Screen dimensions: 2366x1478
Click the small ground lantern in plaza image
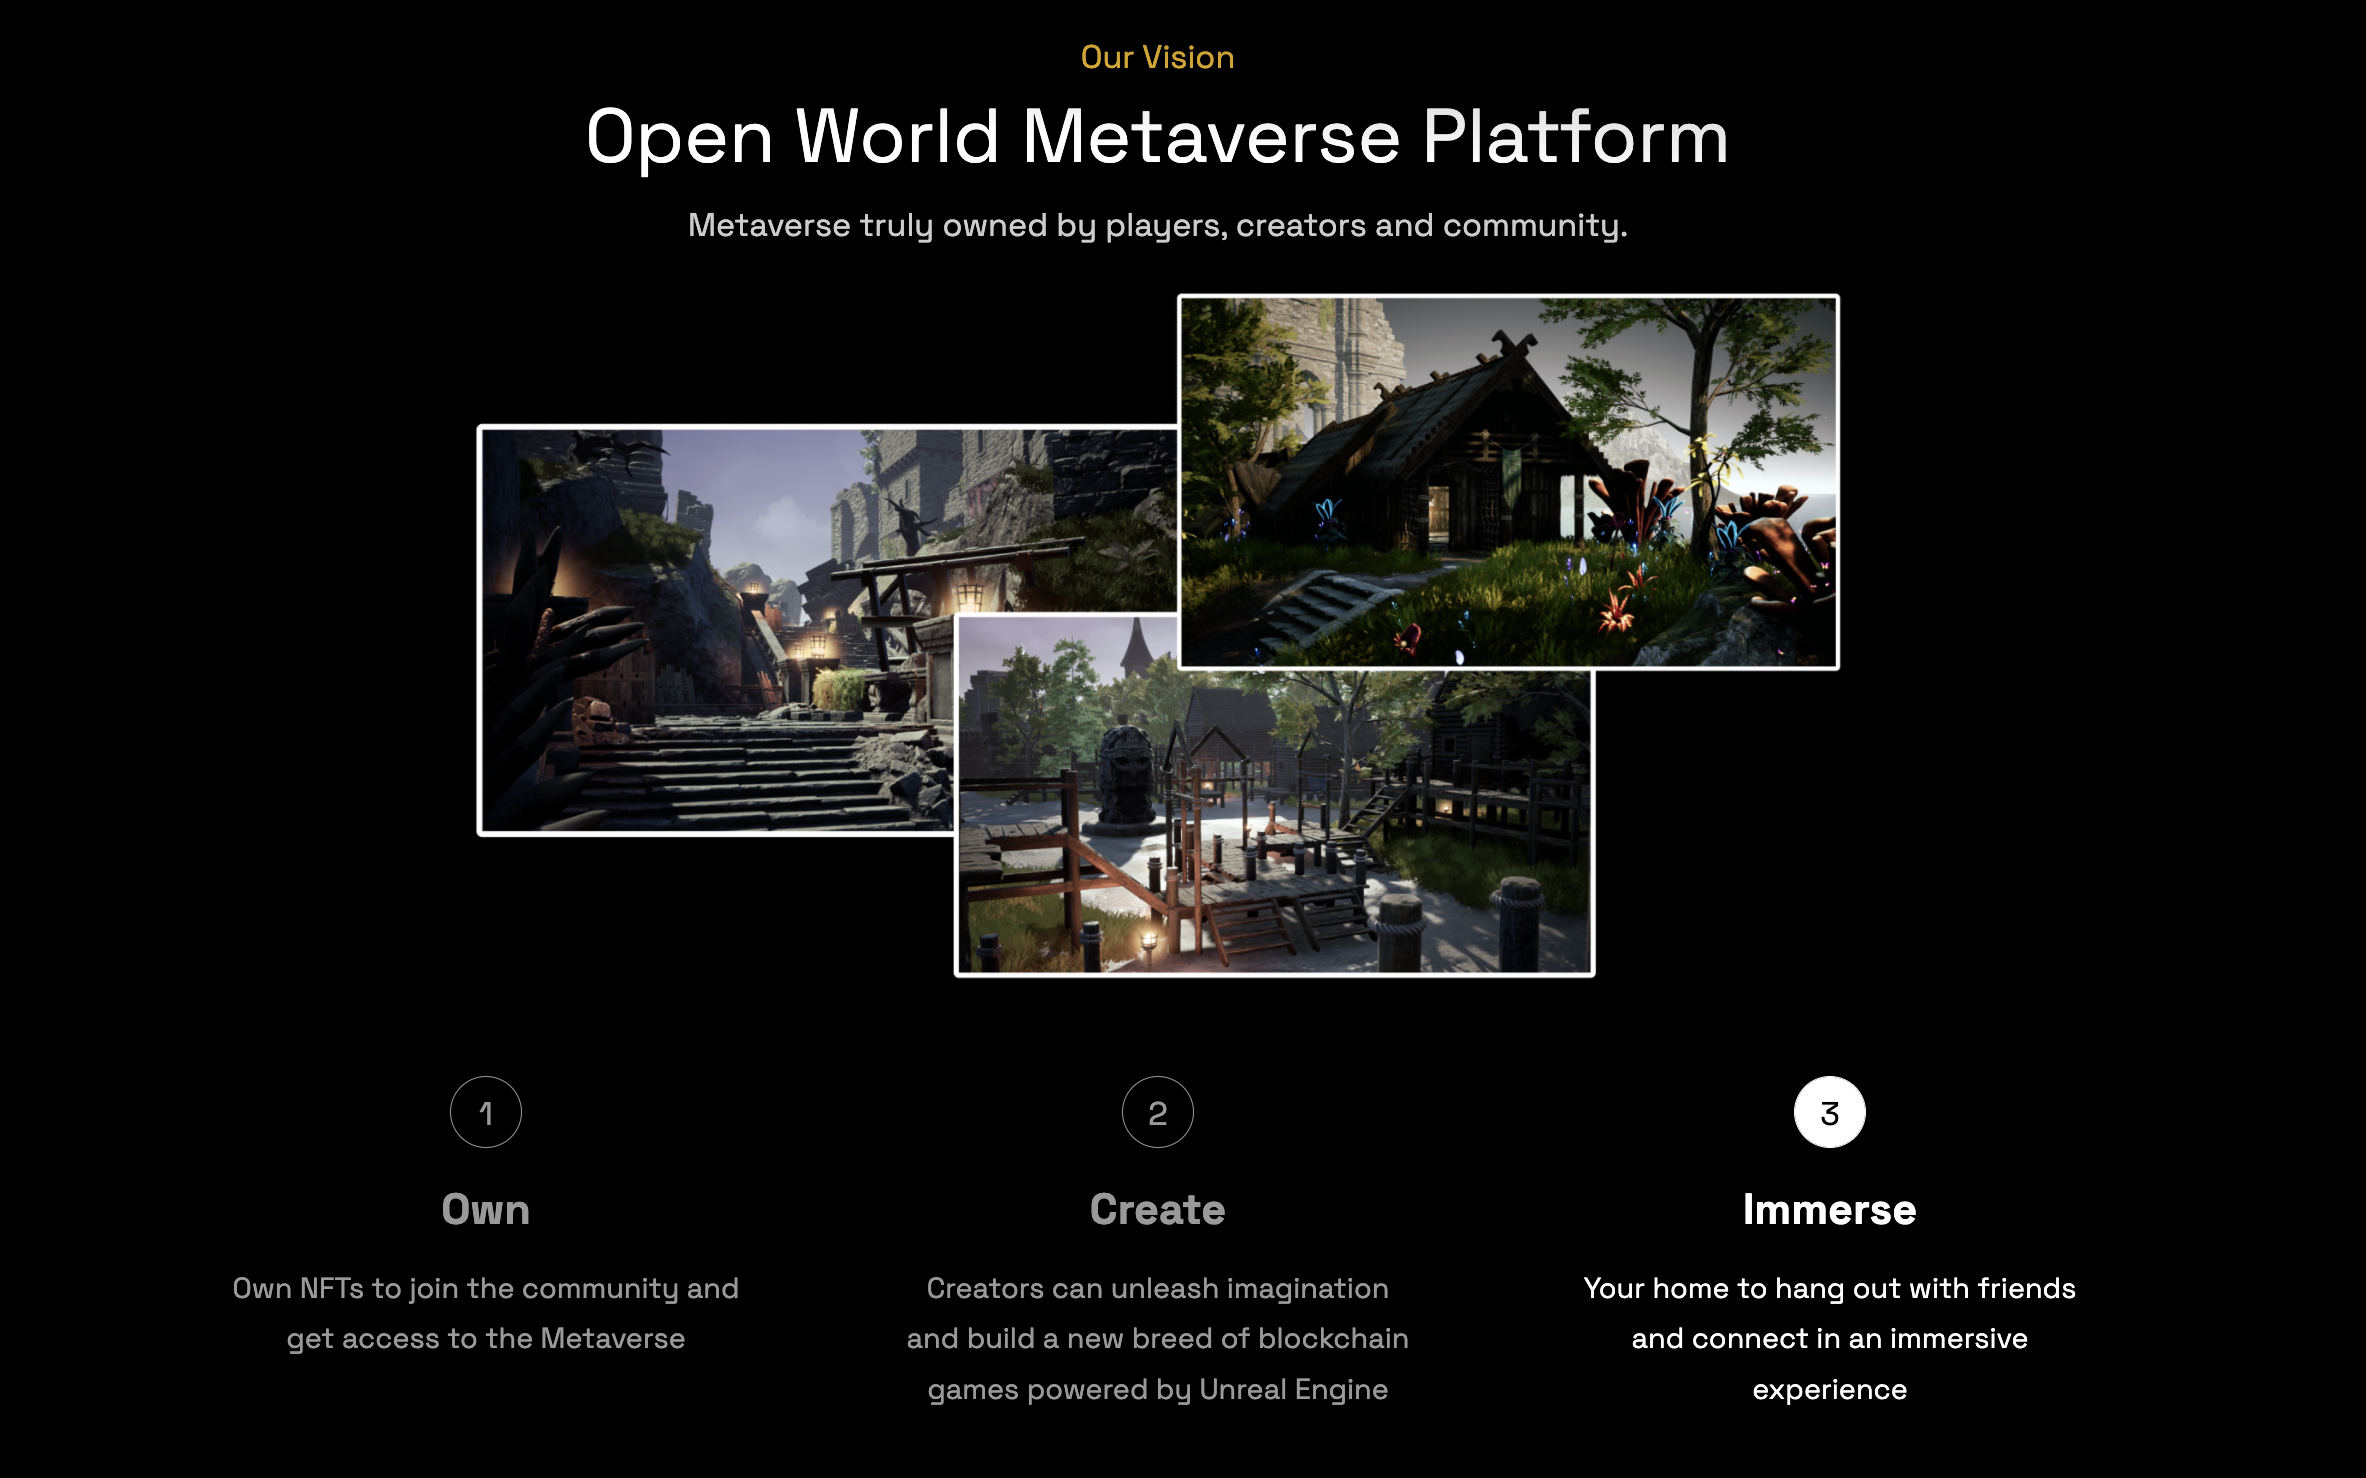click(x=1149, y=941)
